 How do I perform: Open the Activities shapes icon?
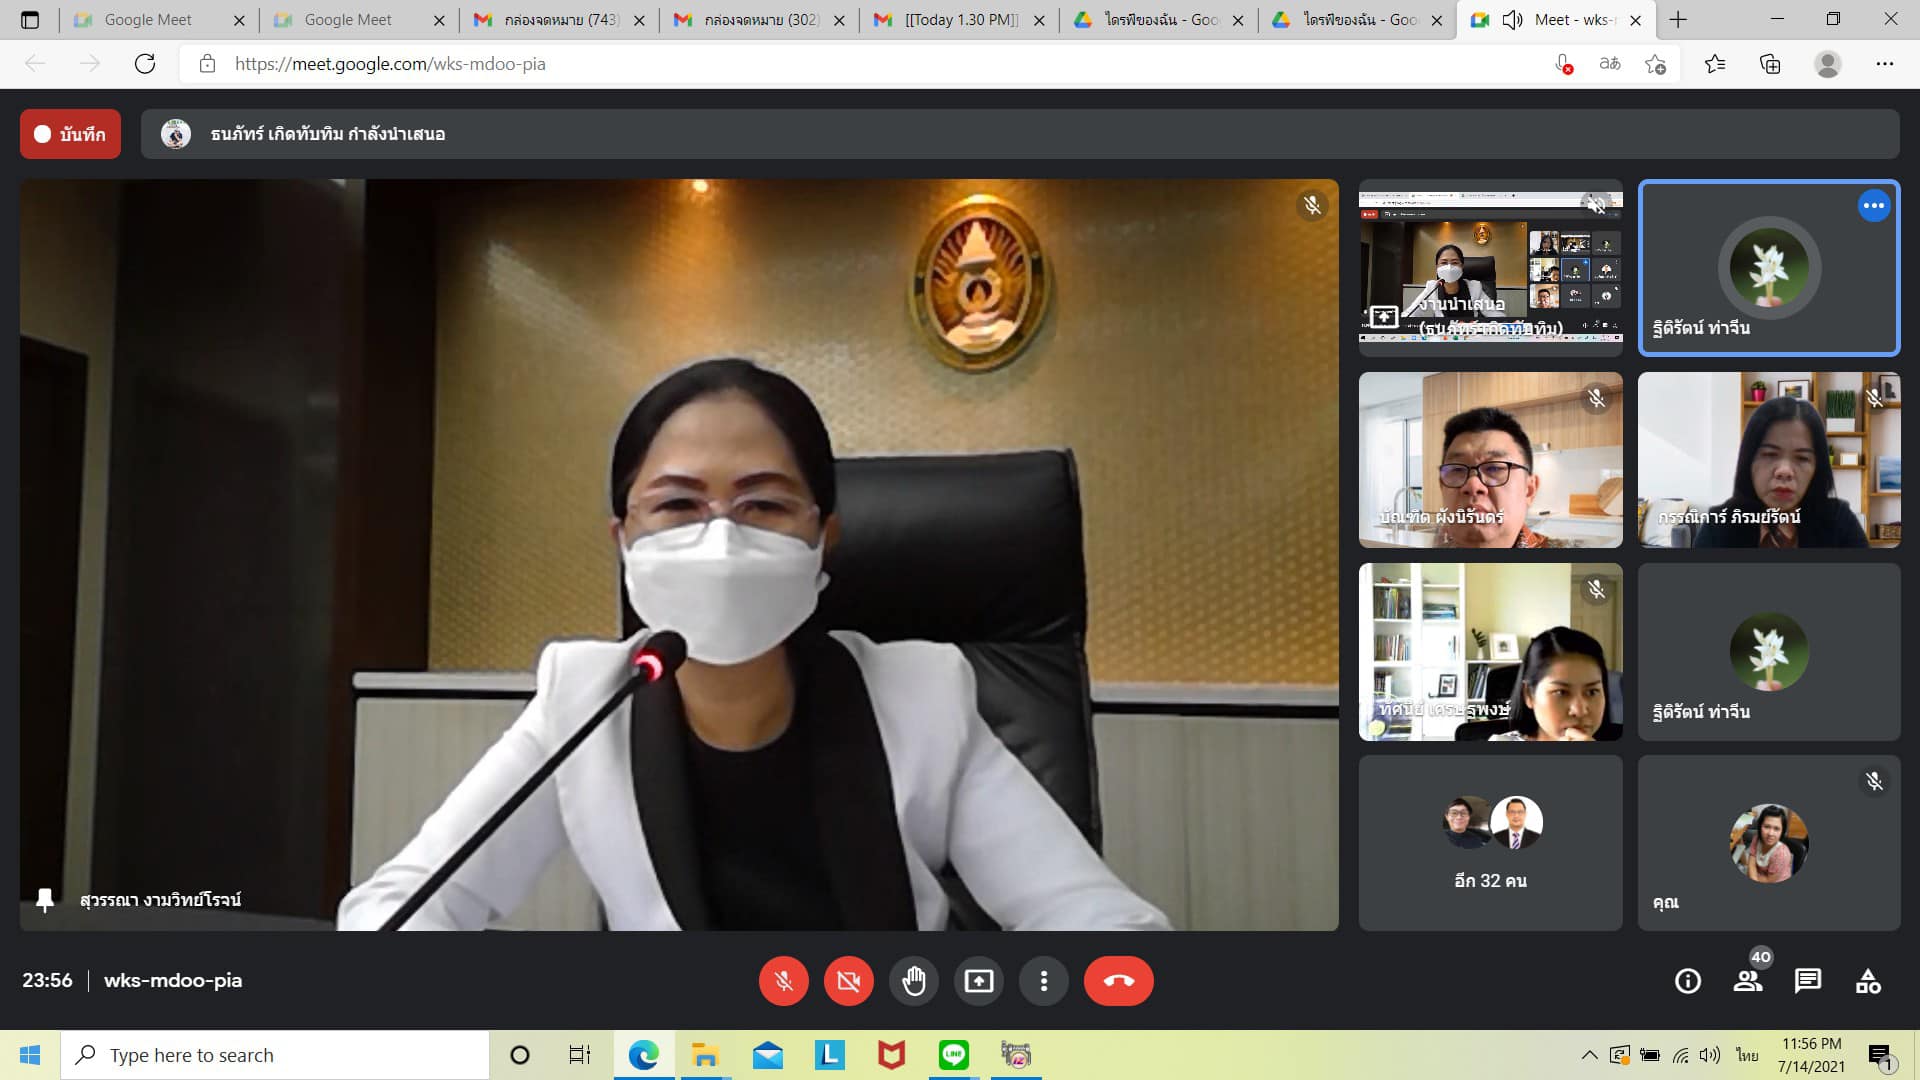pyautogui.click(x=1868, y=981)
